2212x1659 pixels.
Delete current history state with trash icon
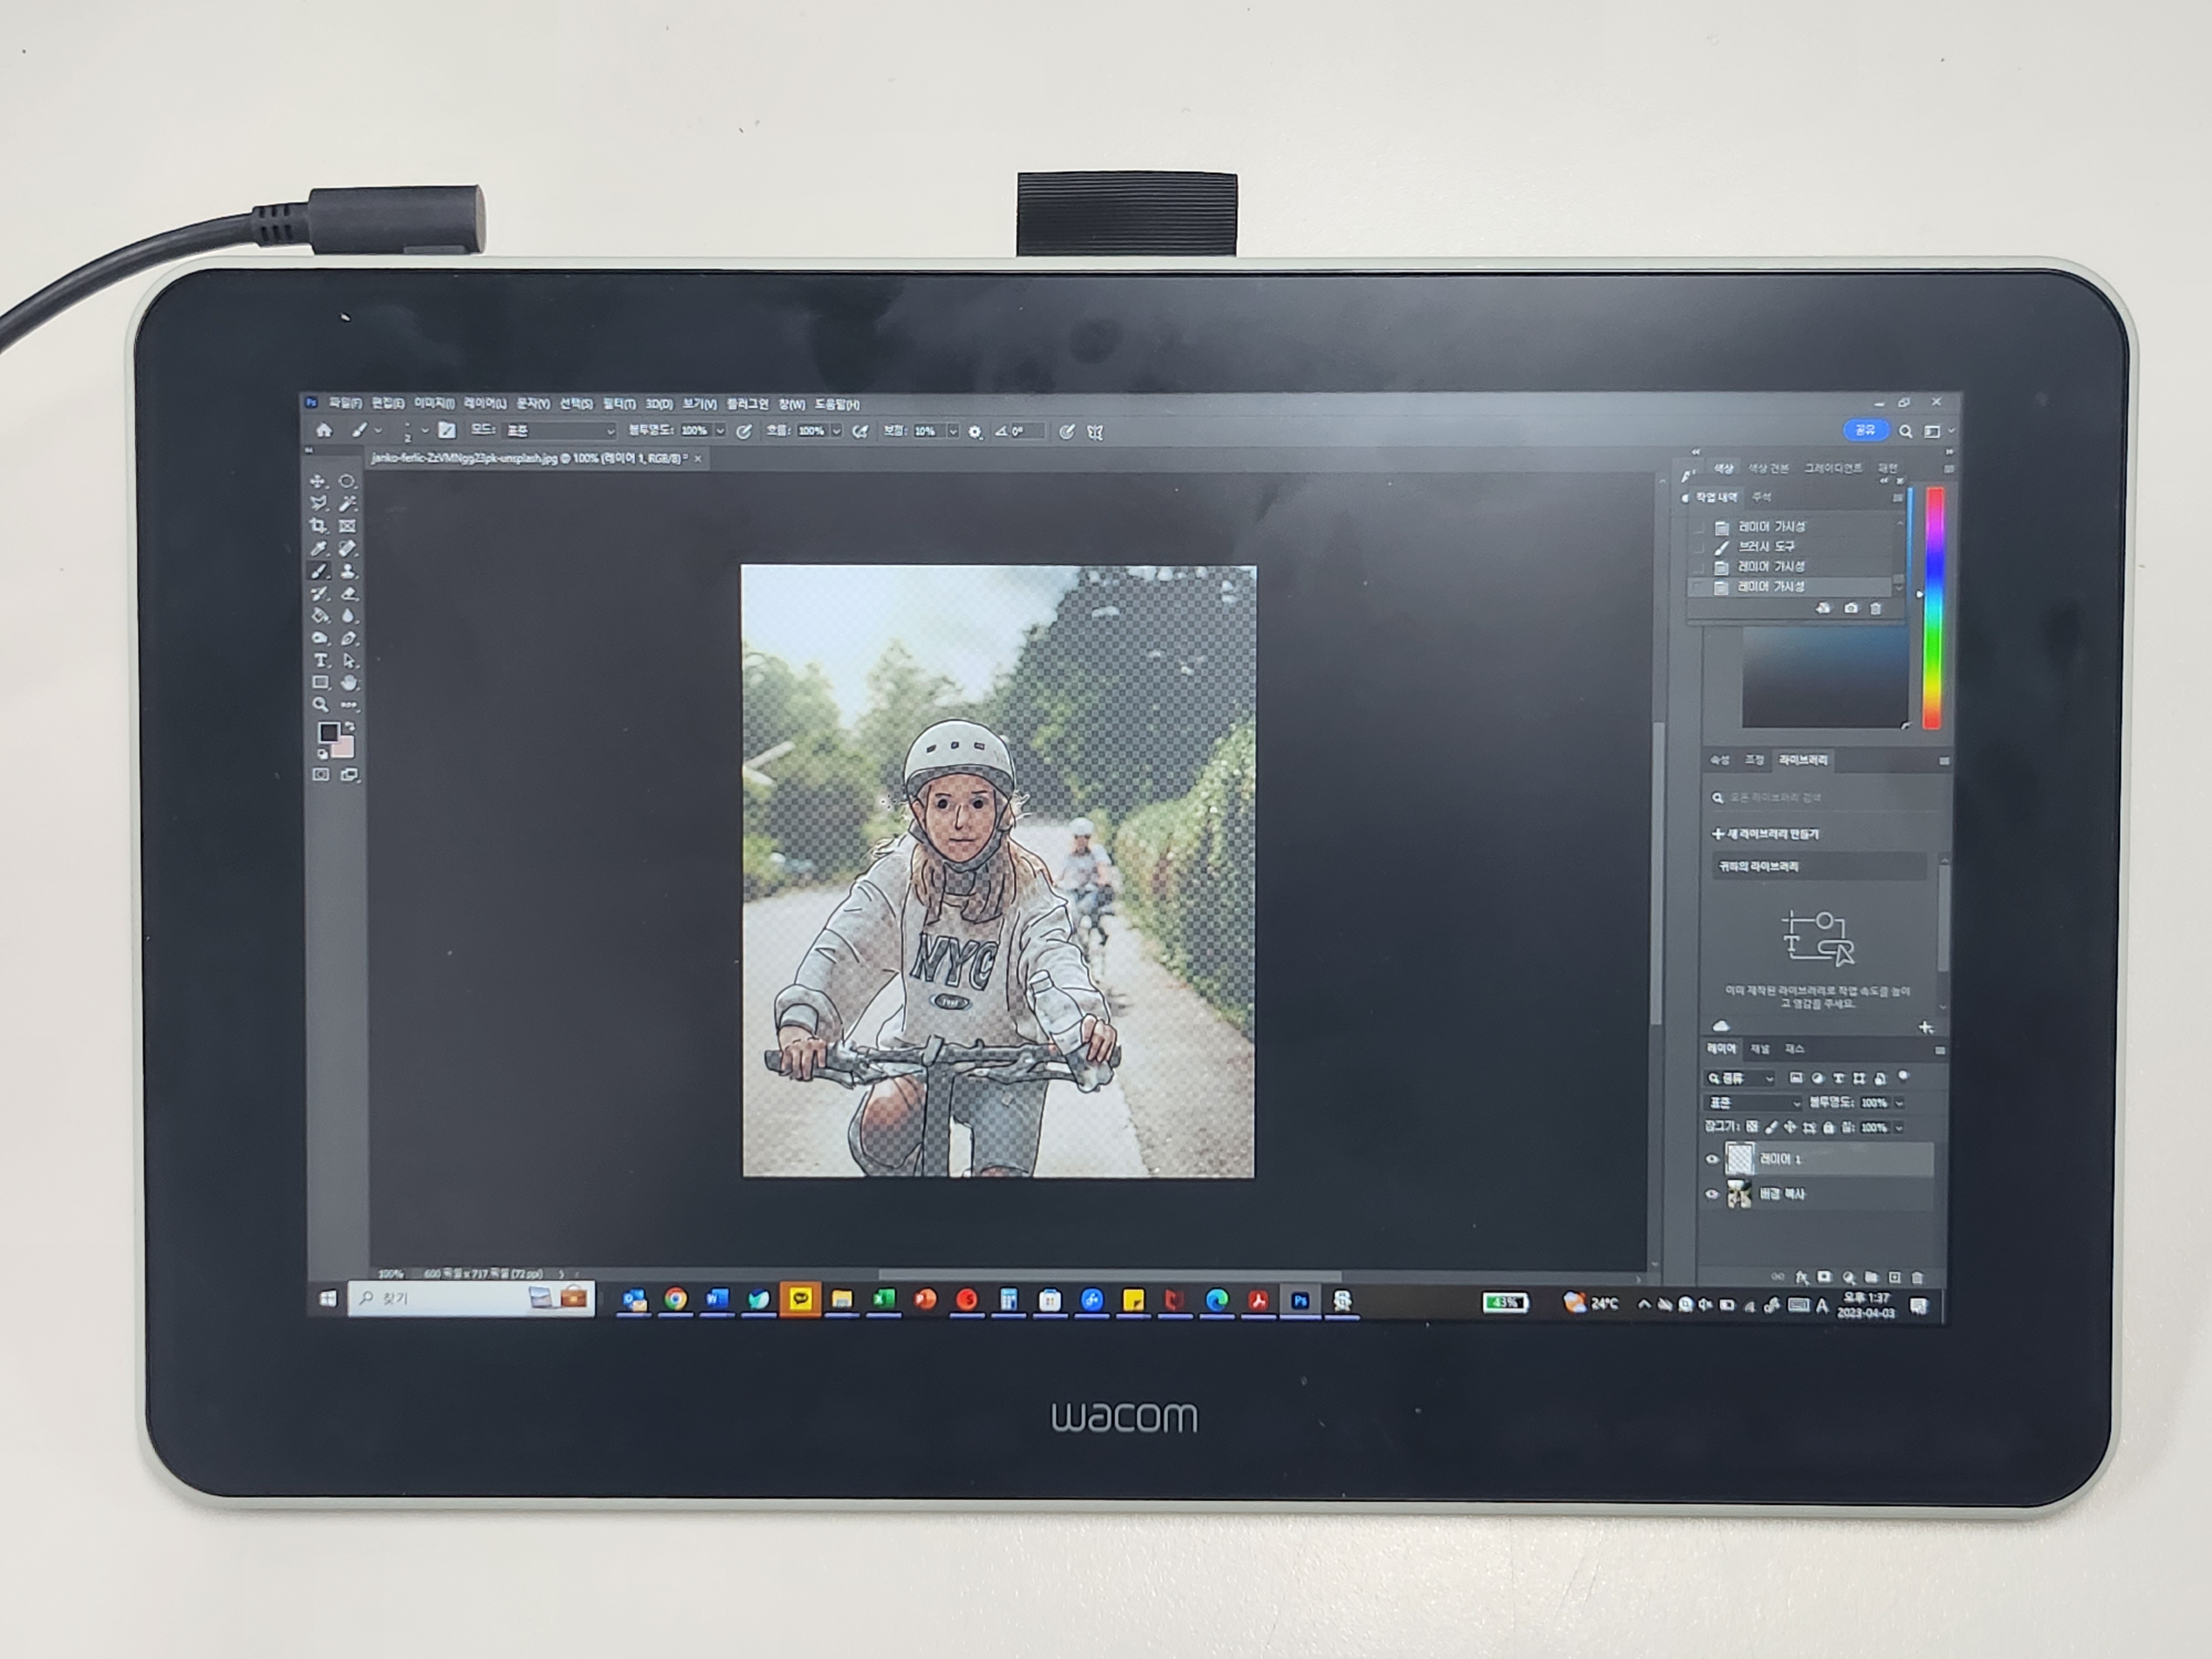(1876, 608)
